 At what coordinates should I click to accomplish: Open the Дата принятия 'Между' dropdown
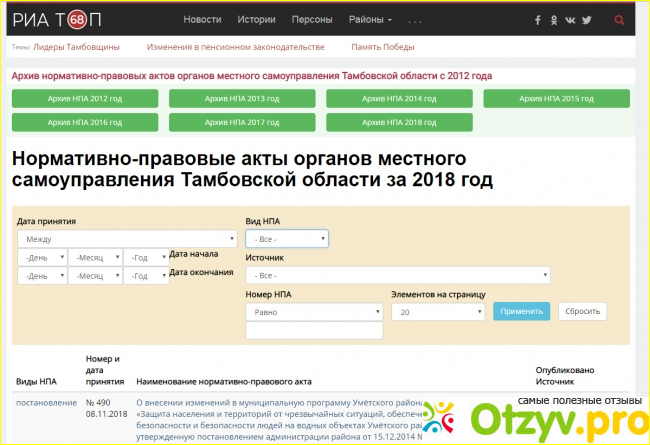127,239
